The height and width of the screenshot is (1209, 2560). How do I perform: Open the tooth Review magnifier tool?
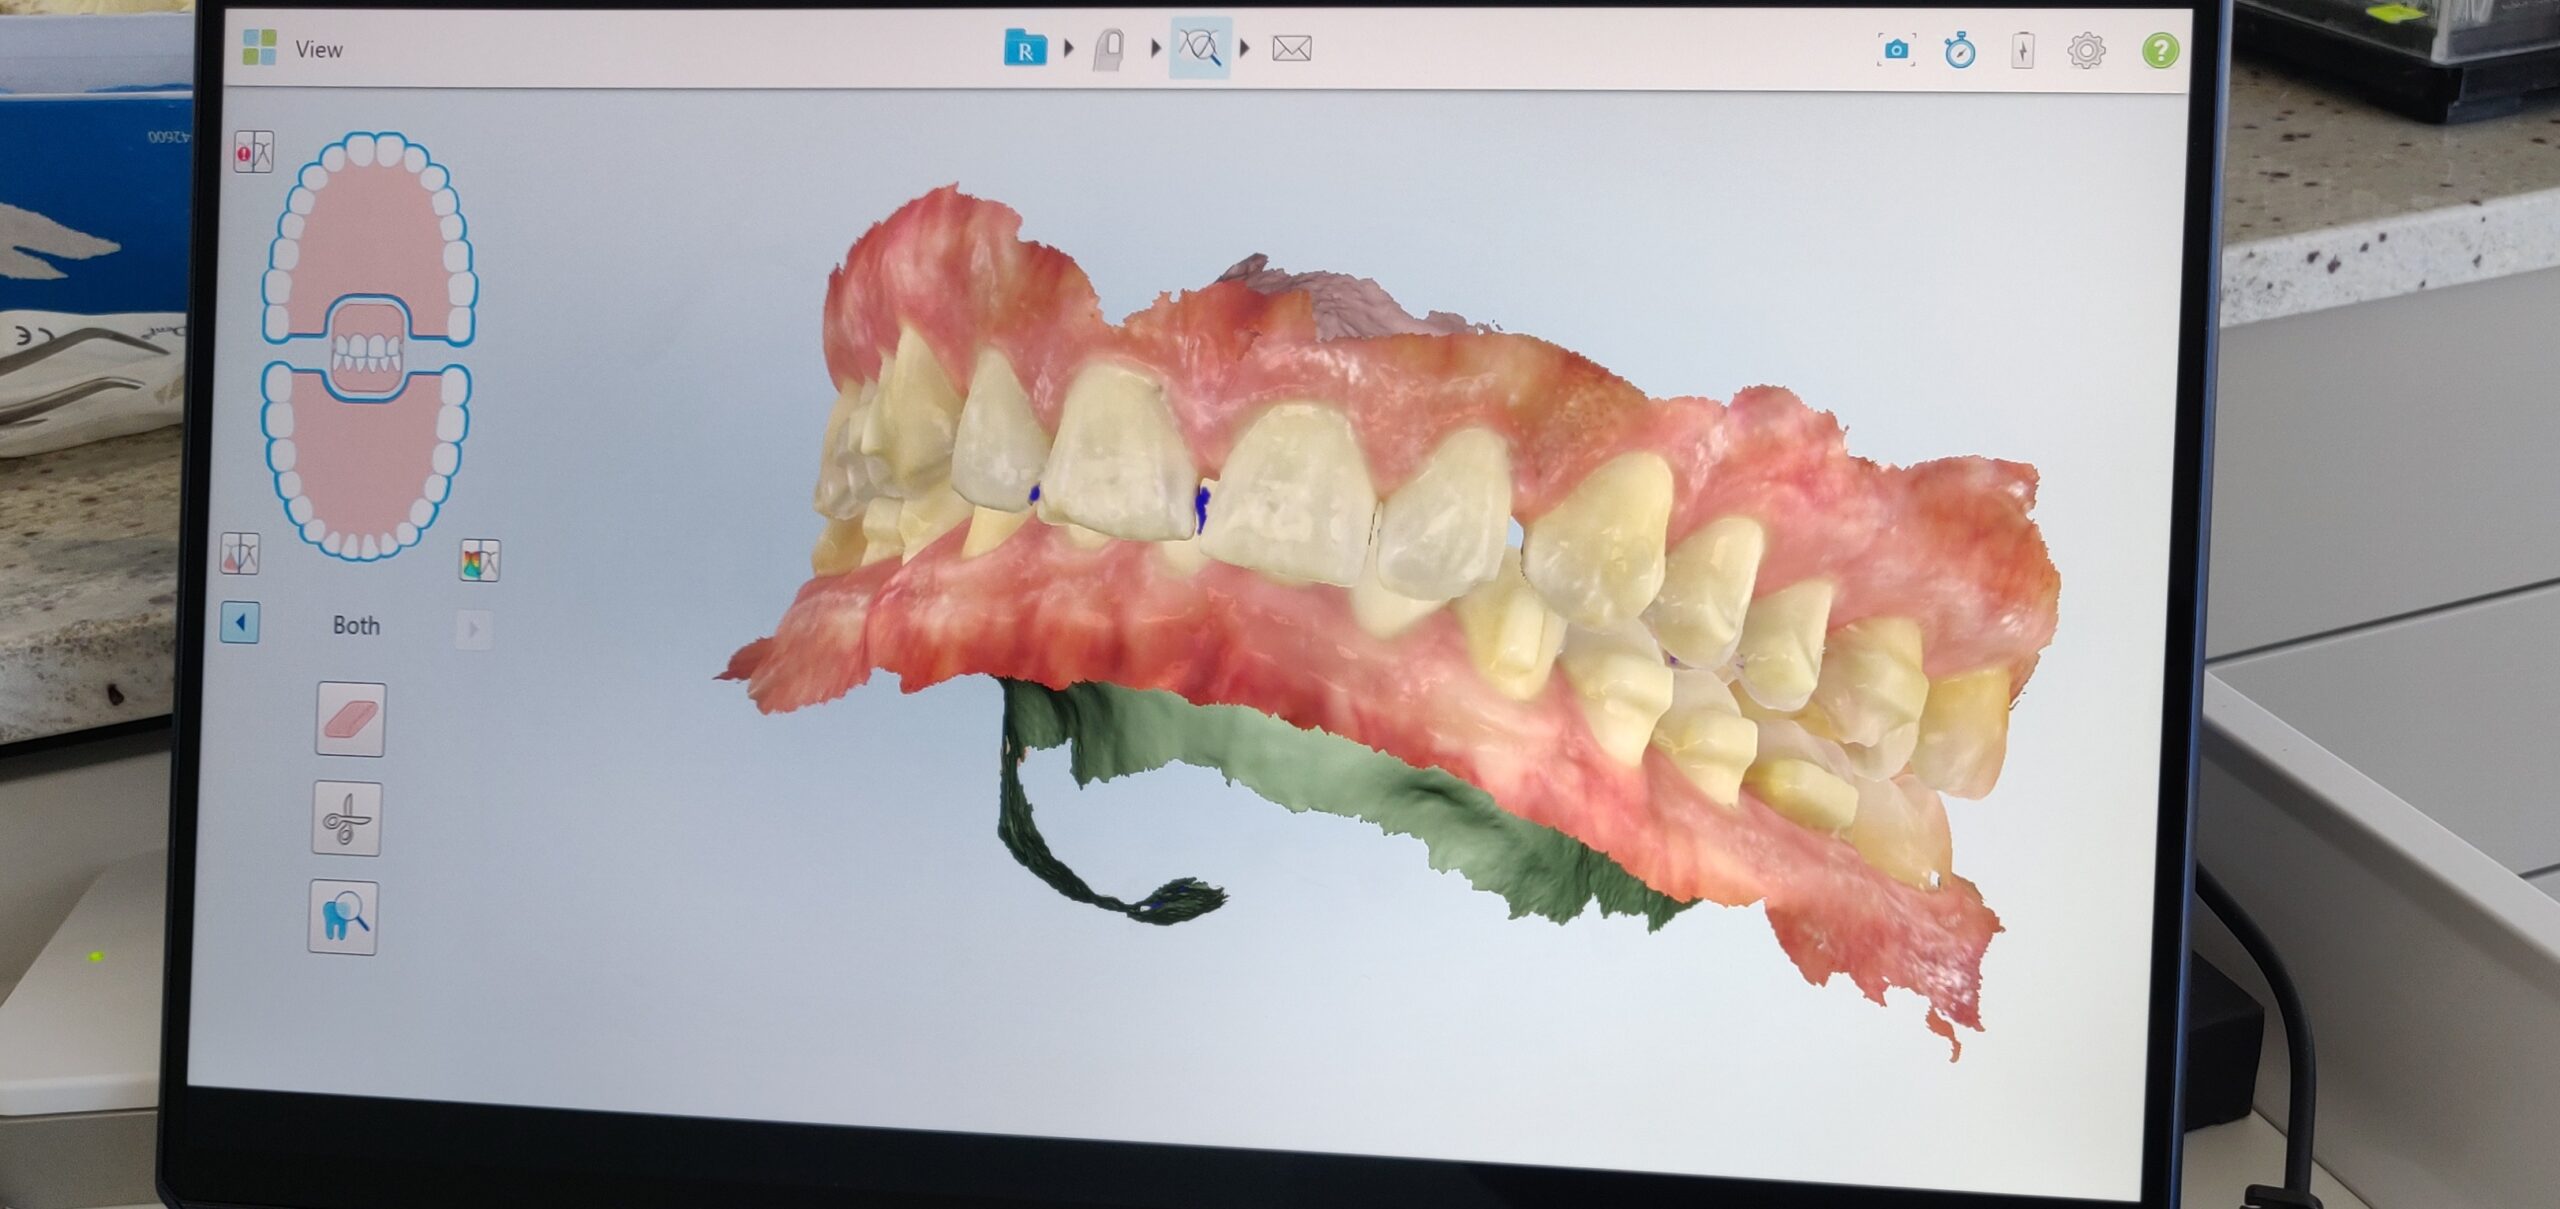click(343, 917)
